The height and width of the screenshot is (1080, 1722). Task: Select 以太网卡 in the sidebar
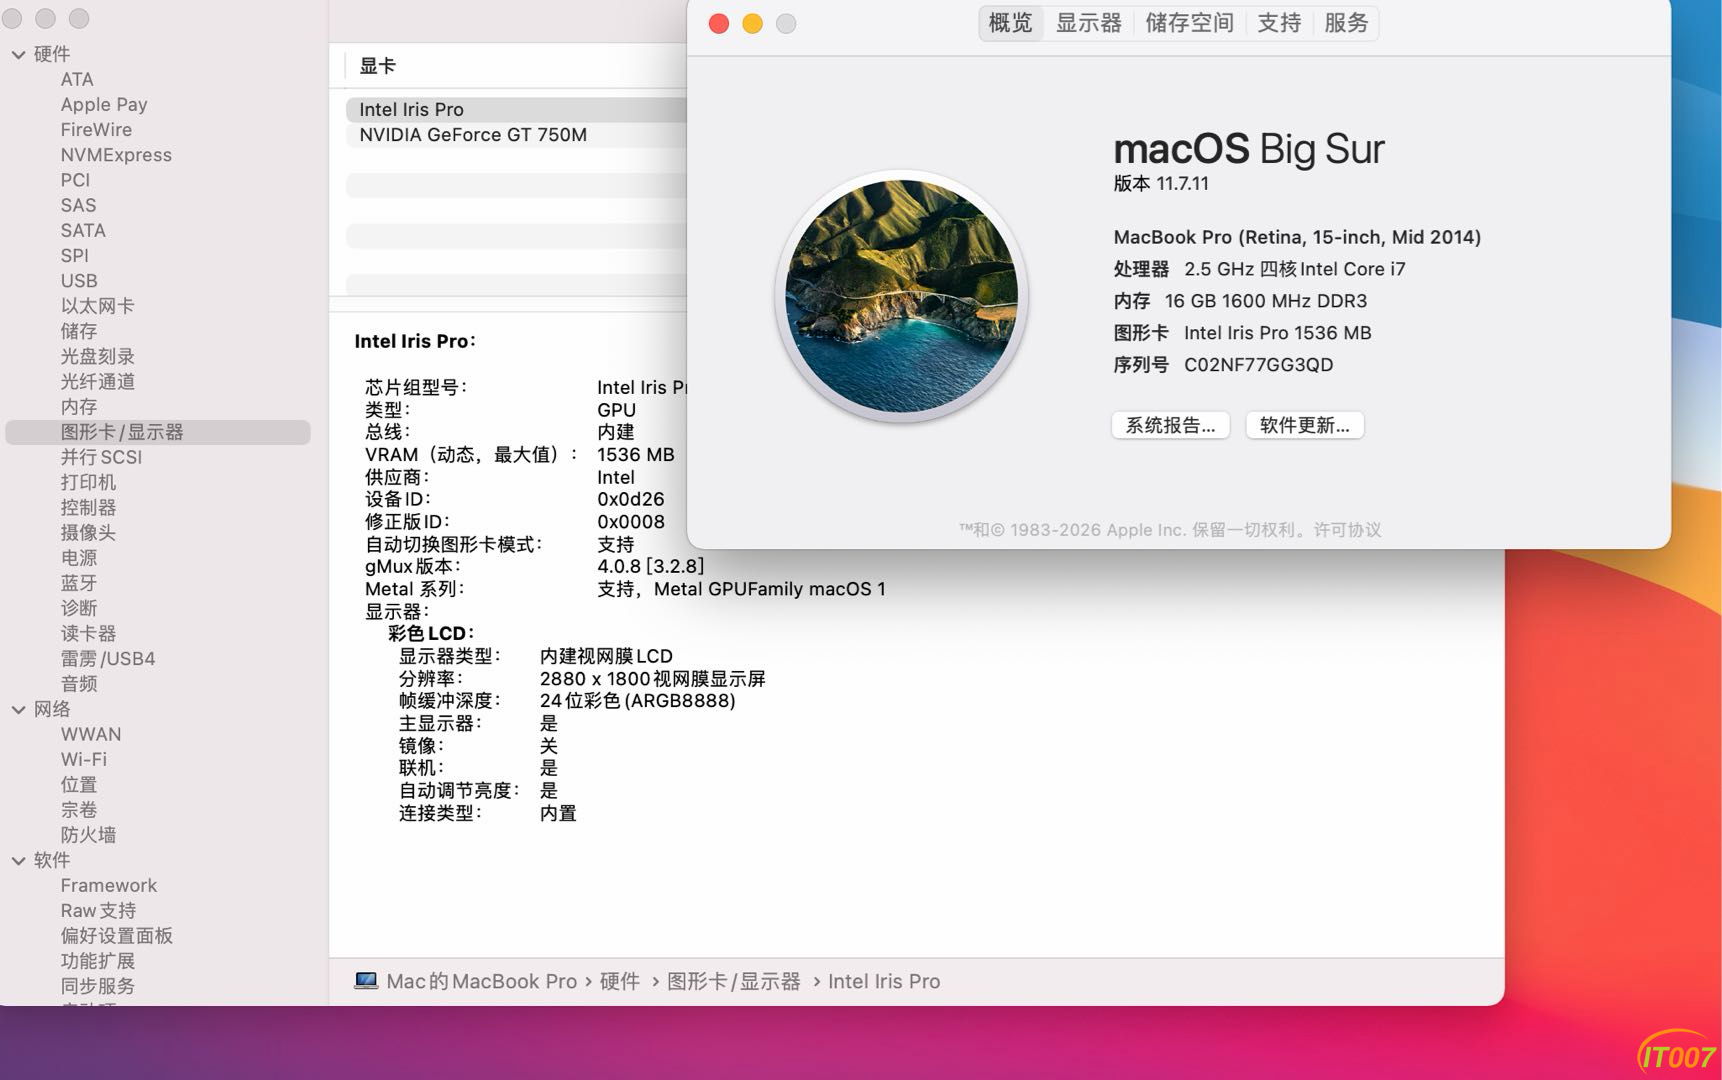(x=97, y=306)
